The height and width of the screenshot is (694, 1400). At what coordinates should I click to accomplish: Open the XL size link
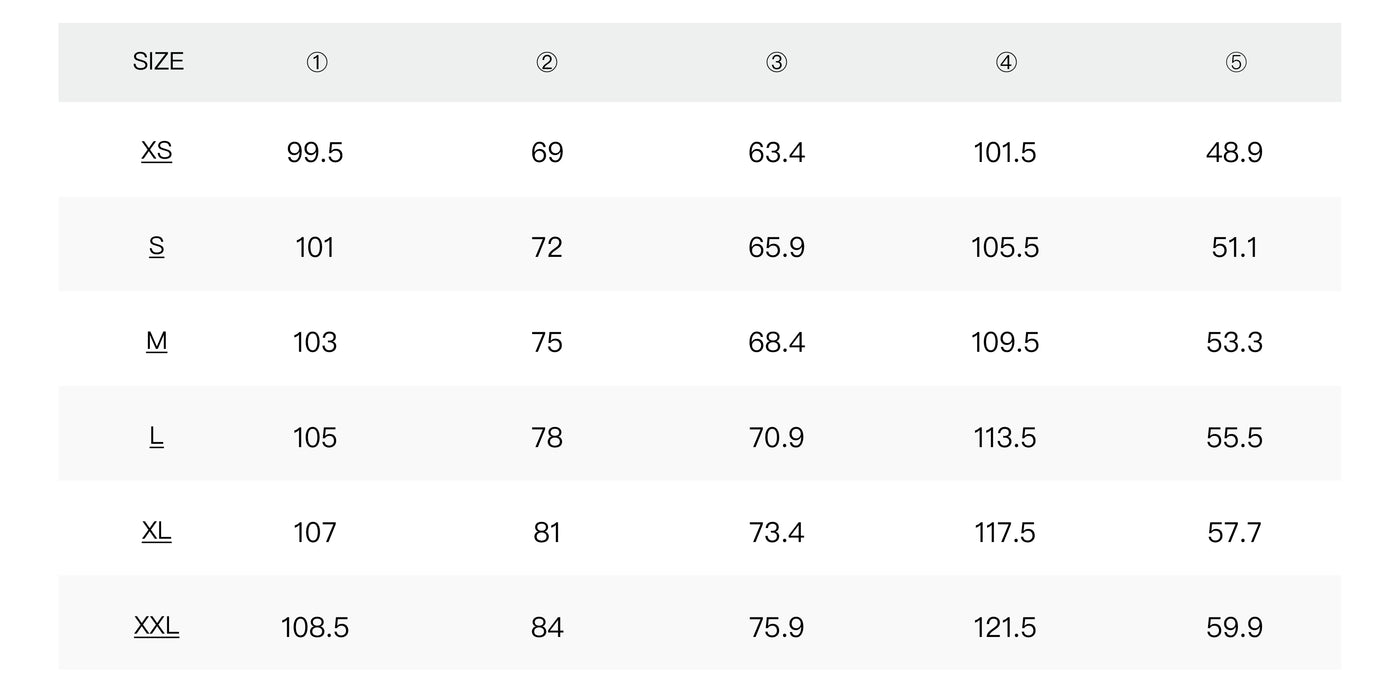157,531
